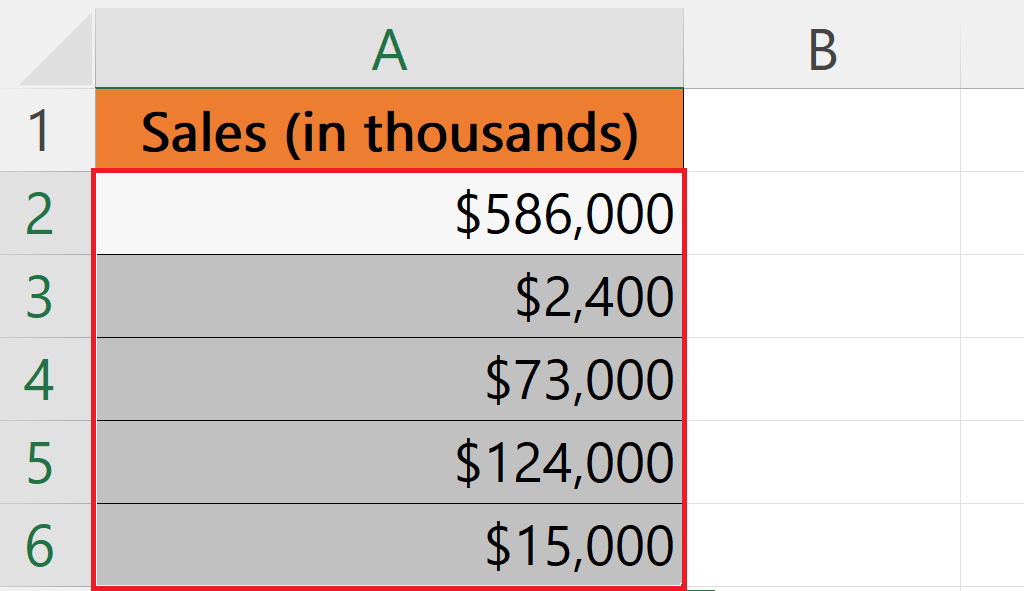Select the cell containing $2,400
Viewport: 1024px width, 591px height.
(390, 295)
